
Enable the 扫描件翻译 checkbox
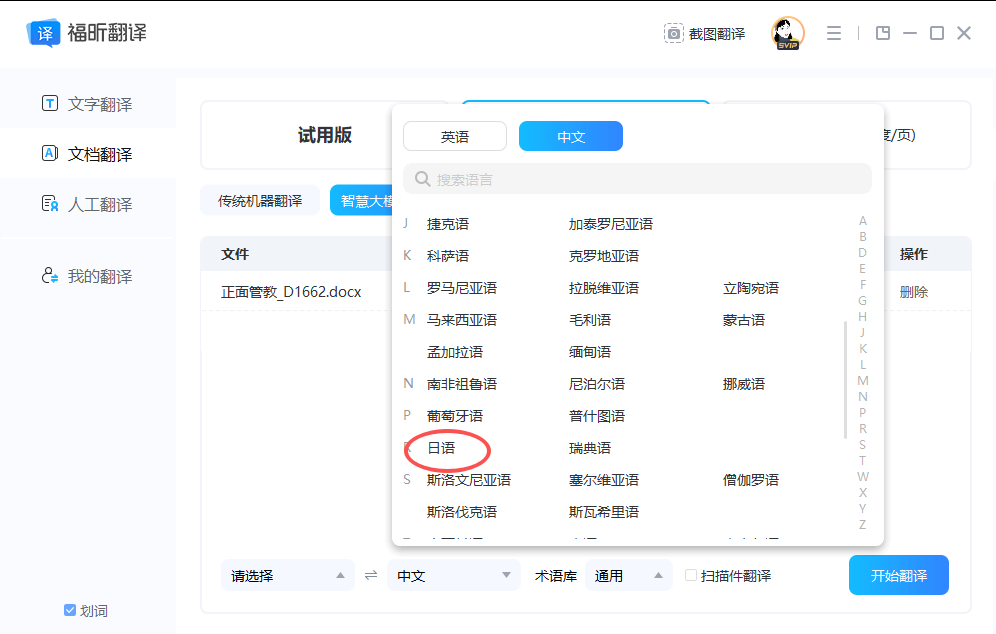690,575
